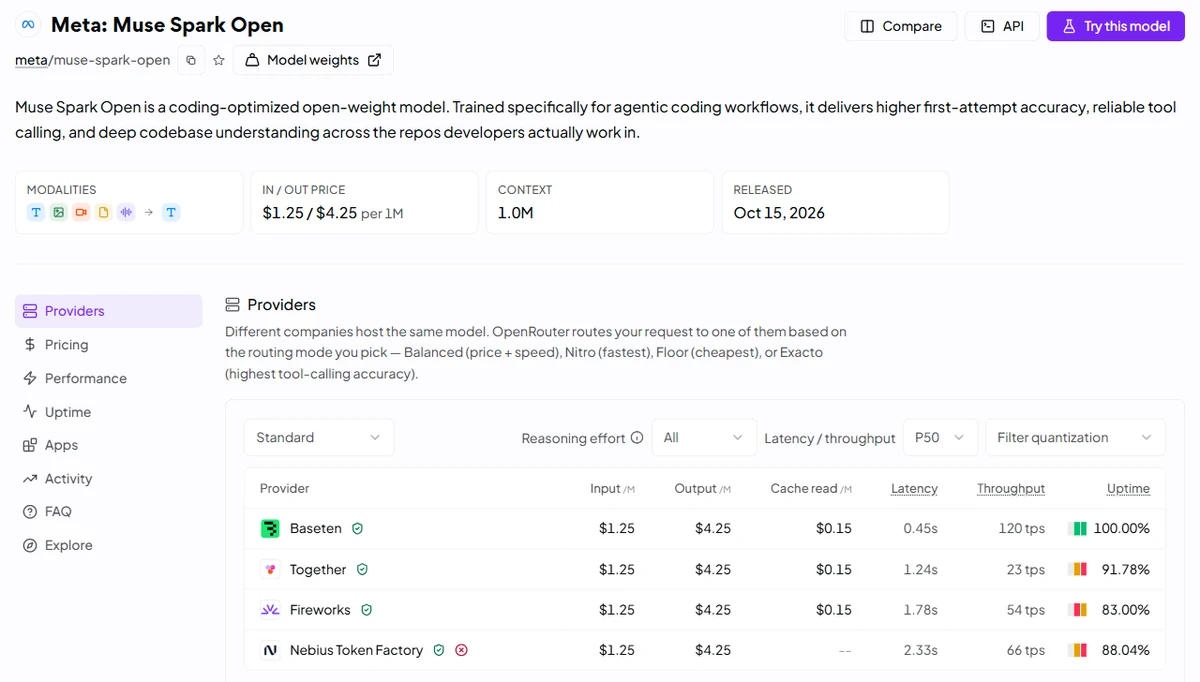Viewport: 1200px width, 682px height.
Task: Click the Fireworks 54 tps throughput value
Action: click(x=1026, y=609)
